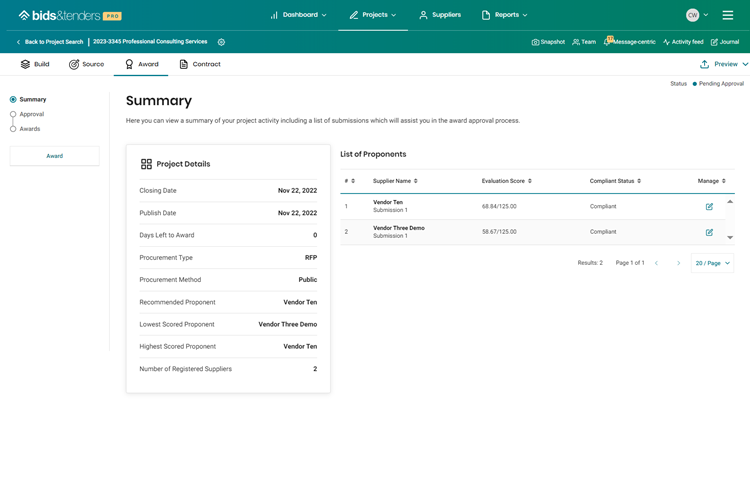
Task: Edit Vendor Three Demo submission
Action: click(709, 232)
